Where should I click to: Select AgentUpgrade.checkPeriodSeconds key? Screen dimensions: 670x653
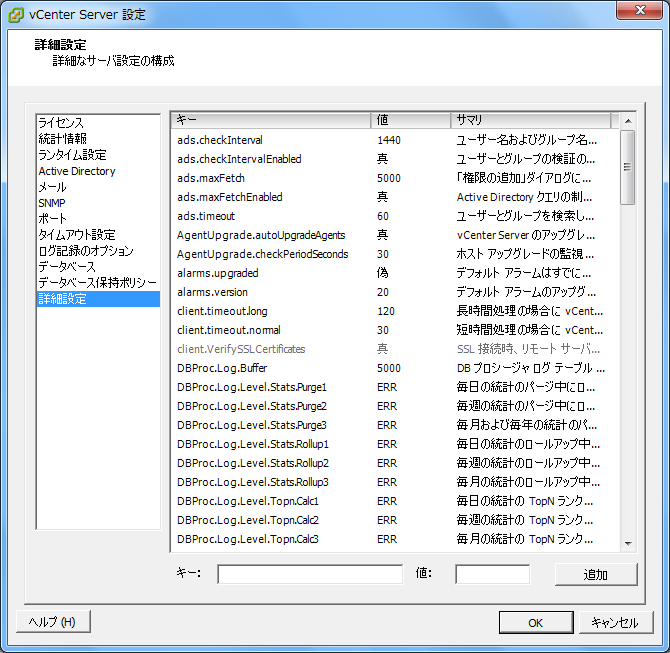pos(263,254)
